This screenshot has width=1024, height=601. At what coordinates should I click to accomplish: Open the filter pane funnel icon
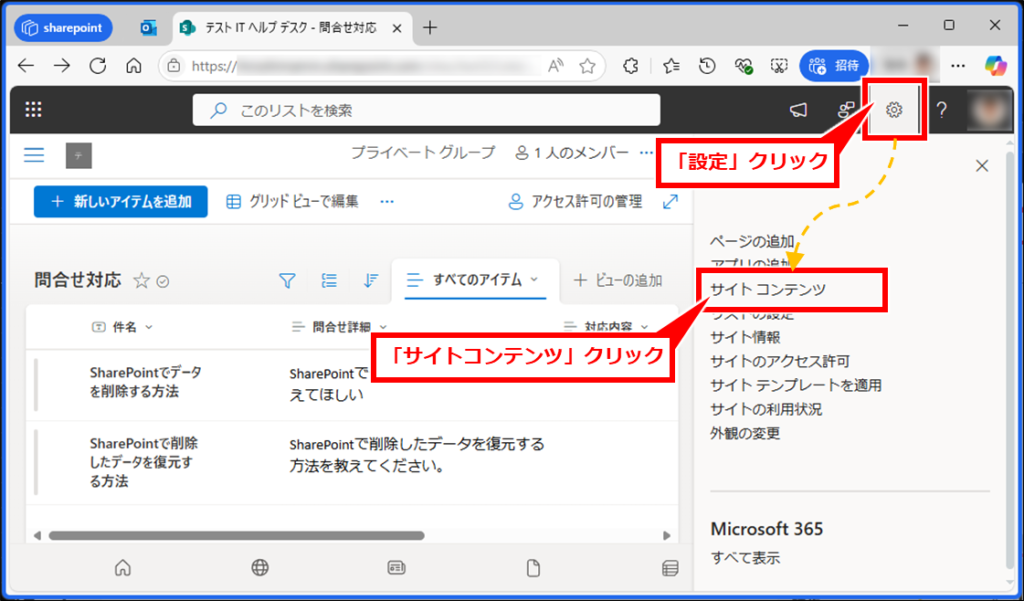[x=287, y=281]
